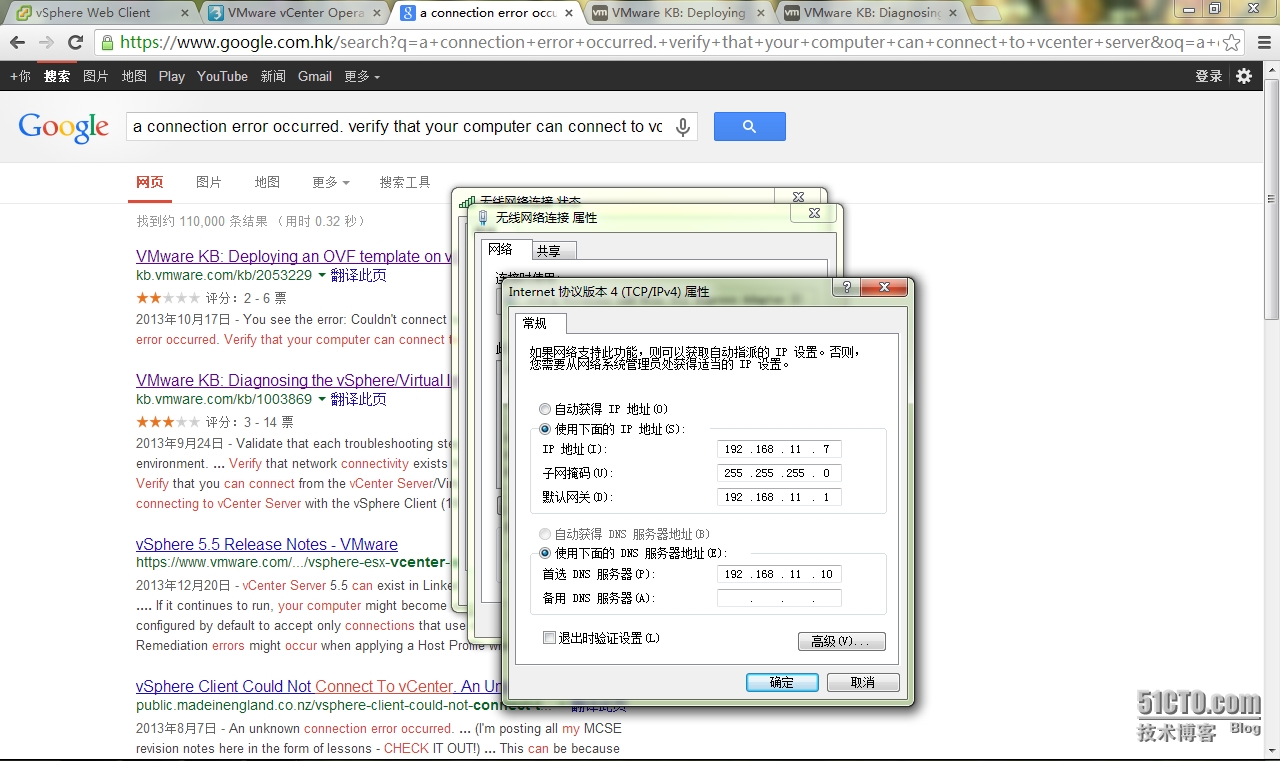1280x761 pixels.
Task: Select use the following IP address
Action: coord(545,429)
